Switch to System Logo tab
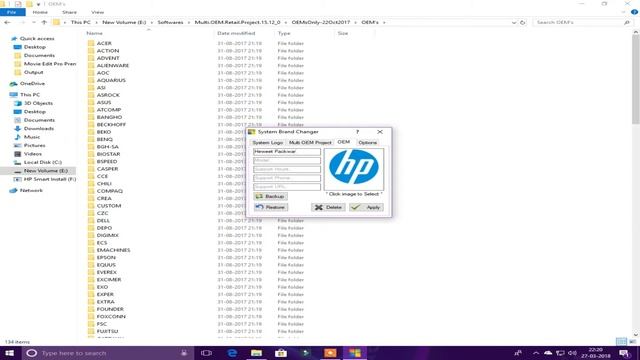 coord(267,142)
